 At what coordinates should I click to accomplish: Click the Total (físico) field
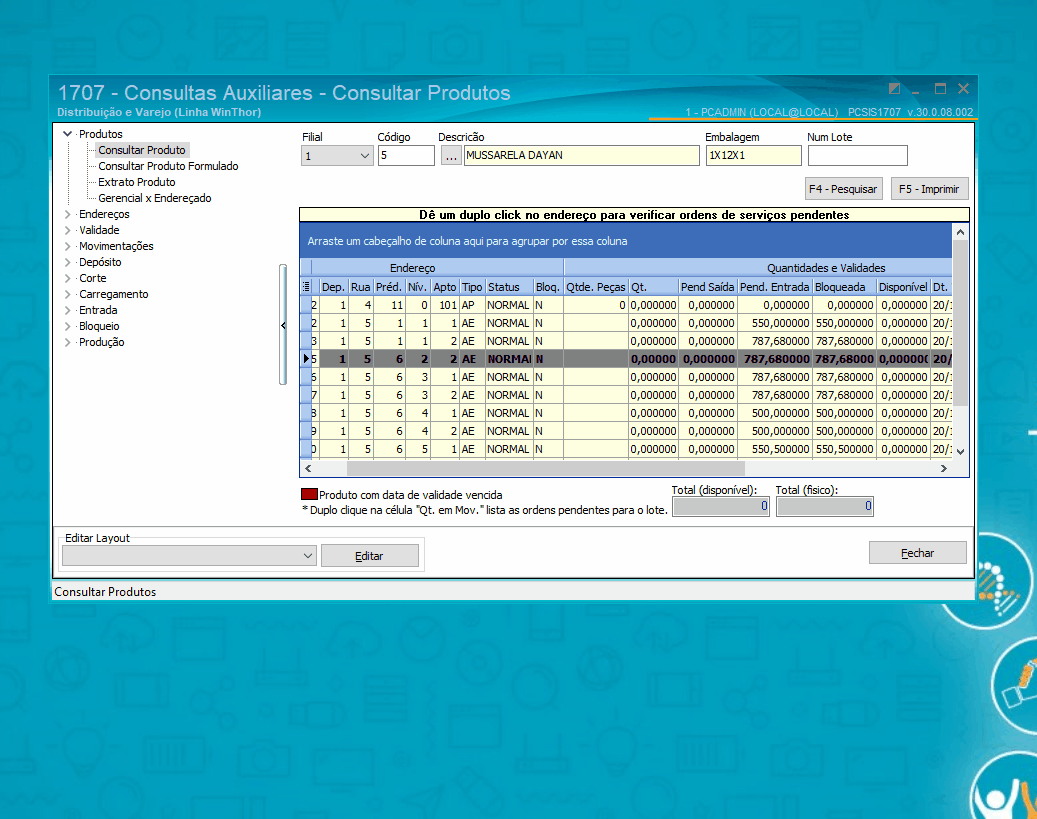[x=825, y=506]
